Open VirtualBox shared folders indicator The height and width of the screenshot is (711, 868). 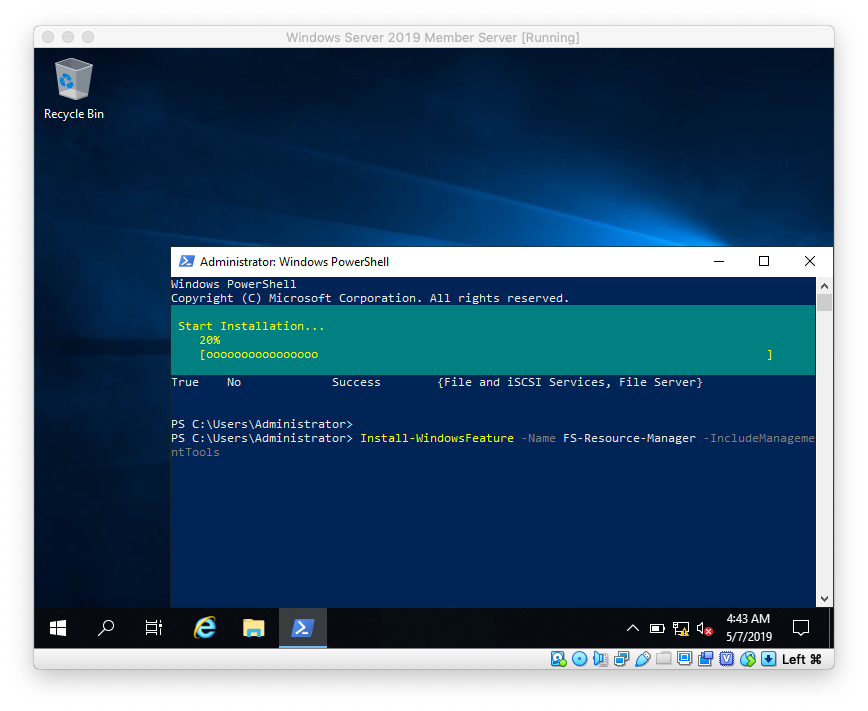point(664,659)
